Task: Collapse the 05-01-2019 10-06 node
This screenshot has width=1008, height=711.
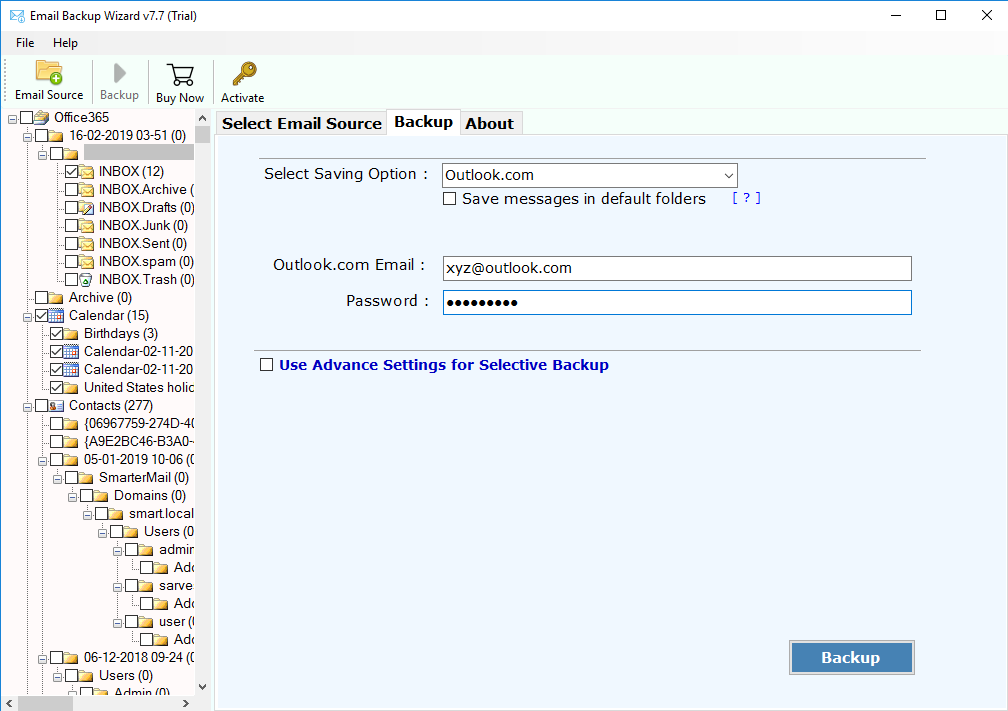Action: click(x=42, y=461)
